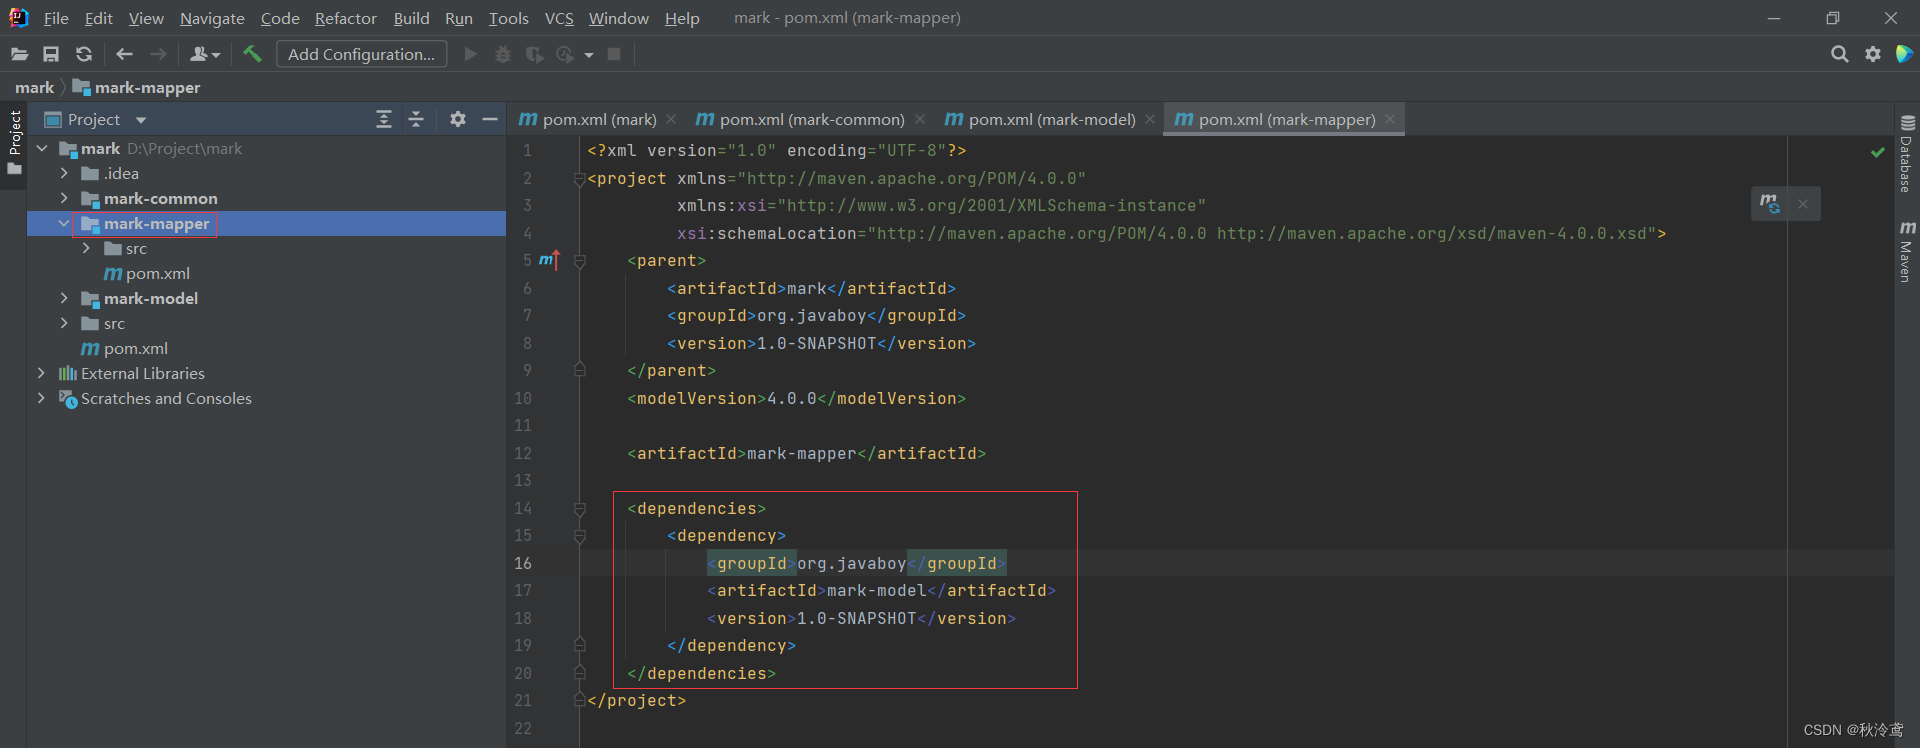The image size is (1920, 748).
Task: Select root pom.xml in project tree
Action: [x=125, y=348]
